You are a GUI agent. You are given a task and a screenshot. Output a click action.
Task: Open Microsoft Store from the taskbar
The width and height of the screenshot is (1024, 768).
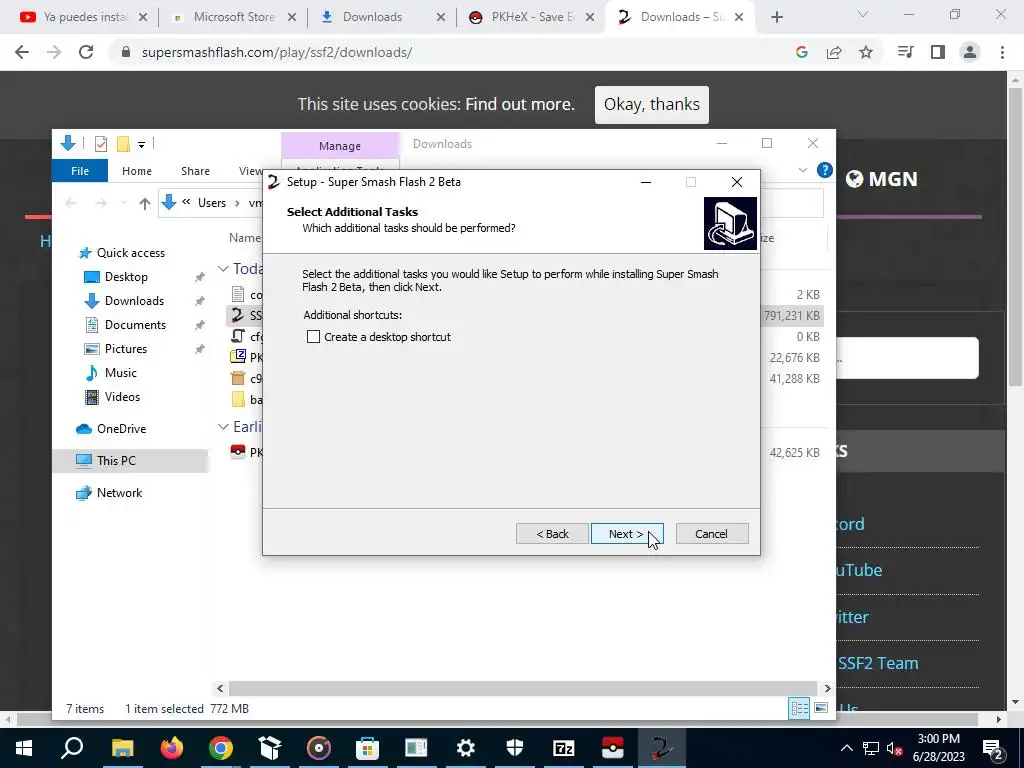tap(368, 748)
